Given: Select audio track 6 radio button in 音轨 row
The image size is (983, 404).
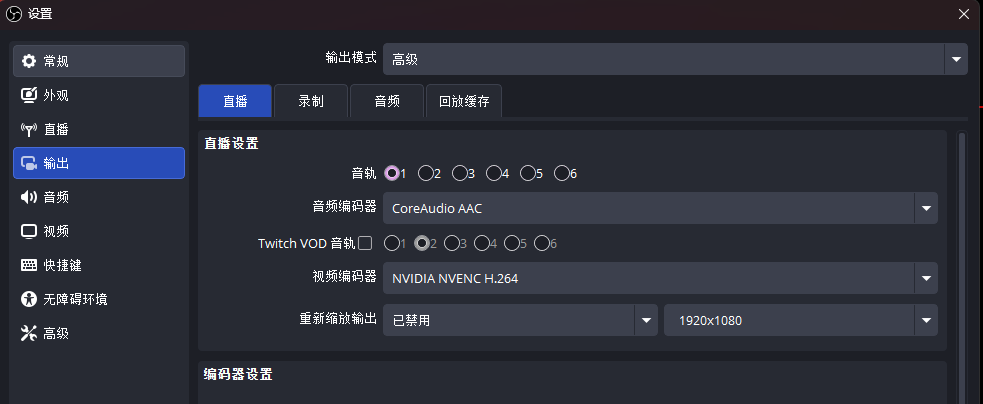Looking at the screenshot, I should pyautogui.click(x=562, y=173).
